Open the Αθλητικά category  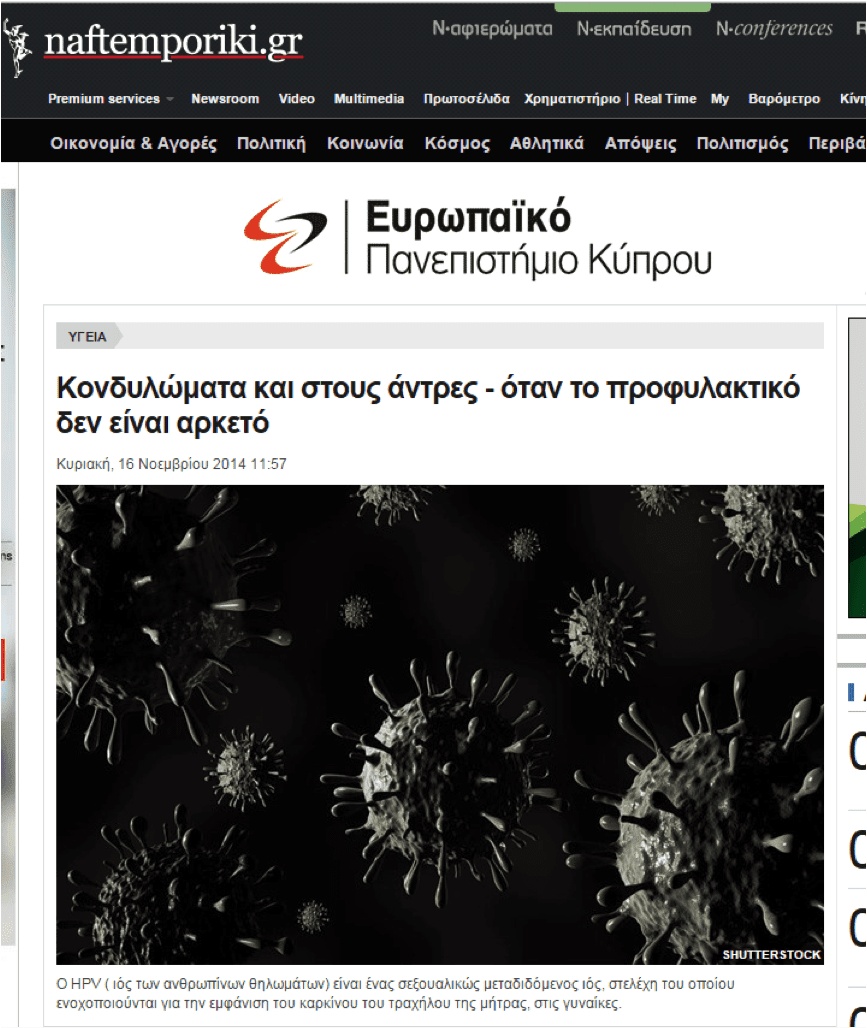(x=547, y=144)
